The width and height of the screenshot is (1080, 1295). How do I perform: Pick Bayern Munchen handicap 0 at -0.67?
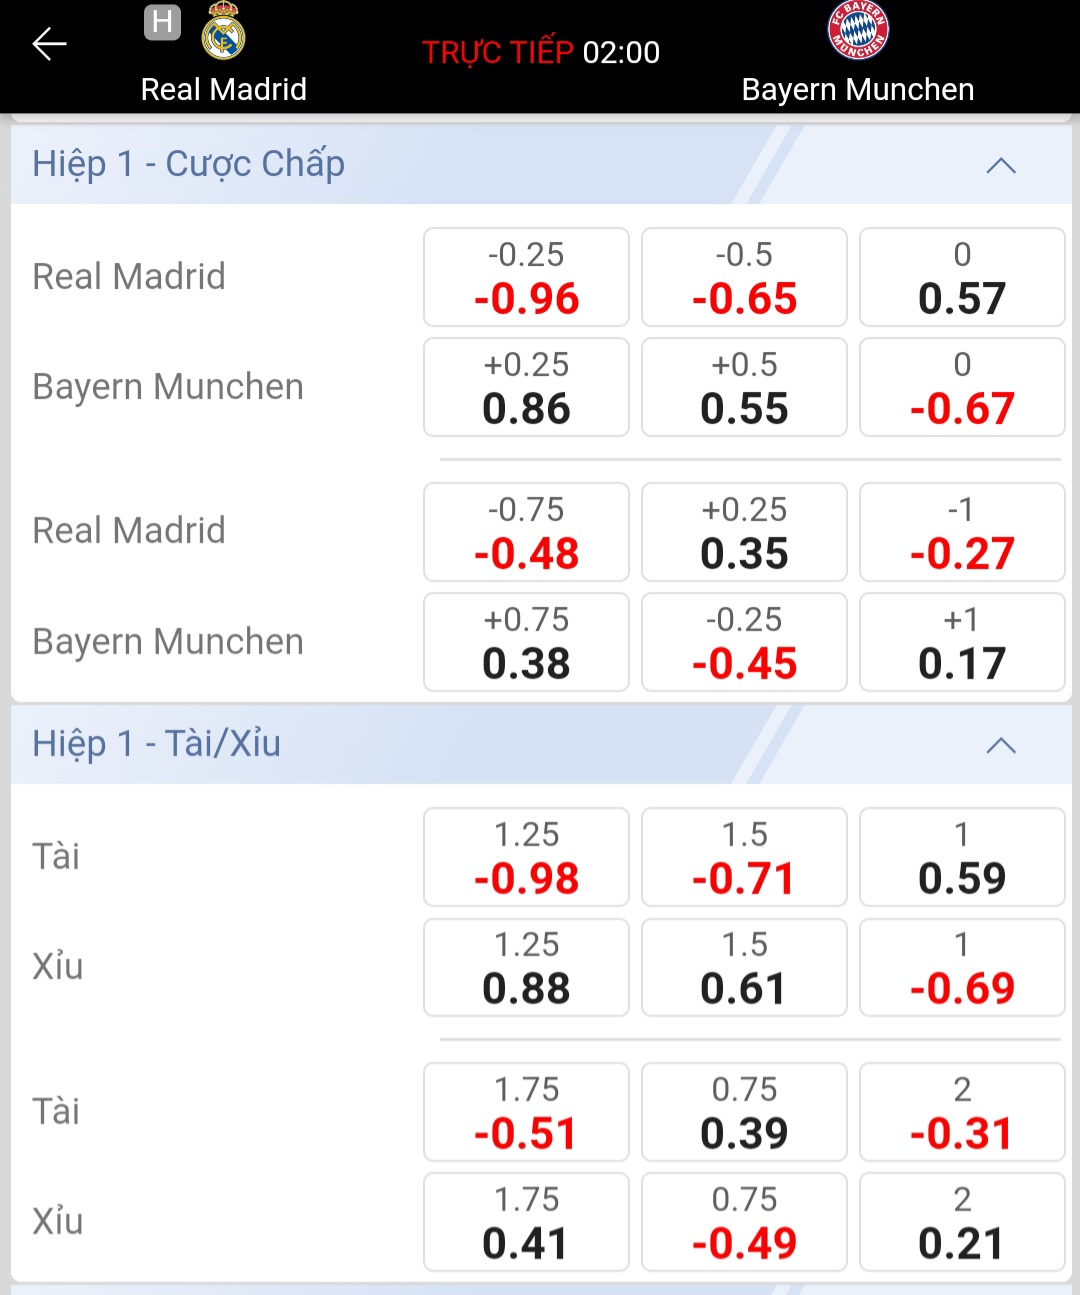pyautogui.click(x=962, y=387)
